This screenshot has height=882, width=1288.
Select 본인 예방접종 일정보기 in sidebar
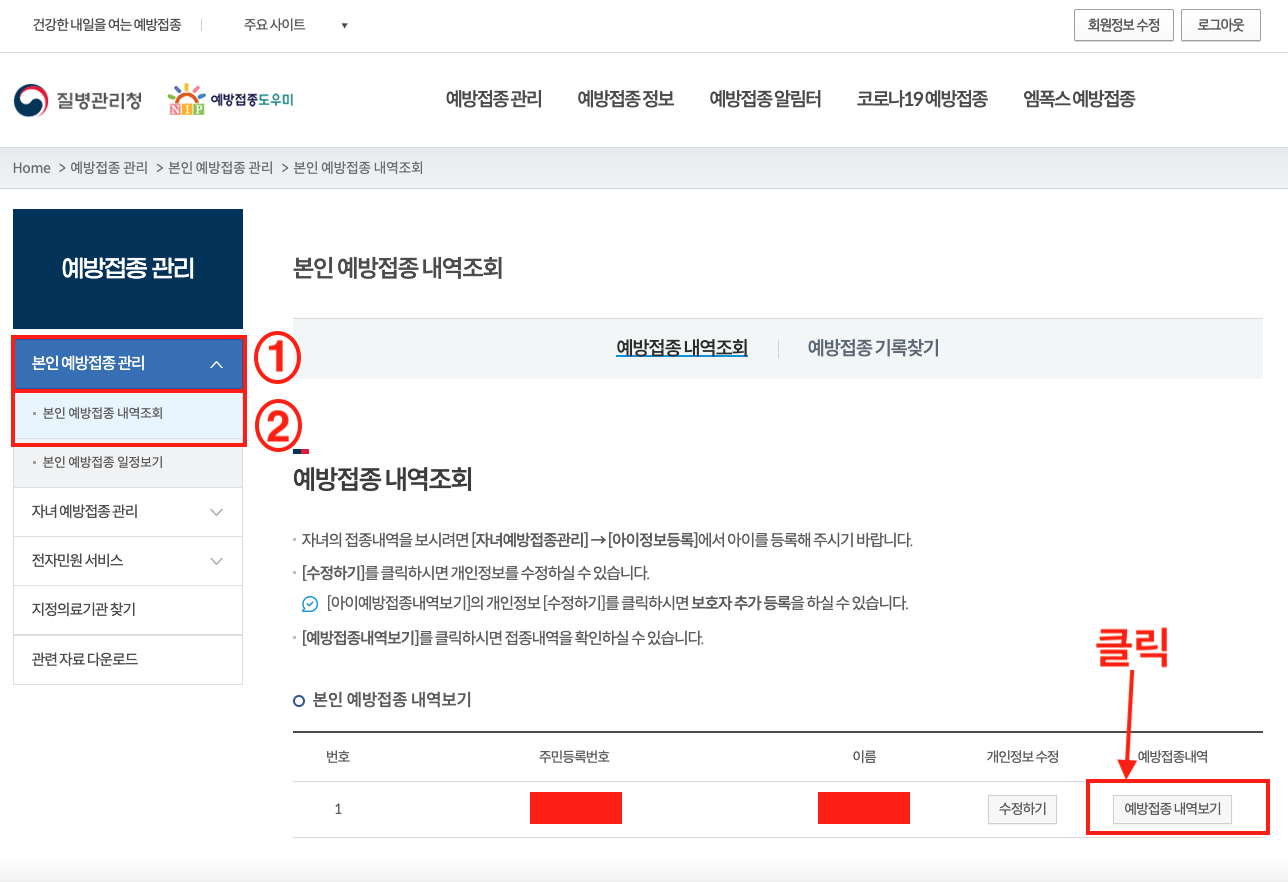pos(128,463)
